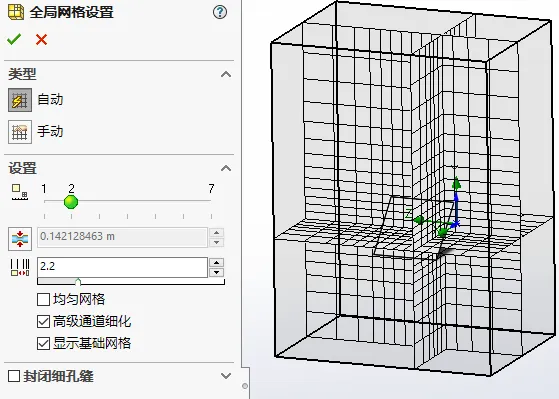Viewport: 559px width, 399px height.
Task: Click the 自动 label text
Action: coord(50,99)
